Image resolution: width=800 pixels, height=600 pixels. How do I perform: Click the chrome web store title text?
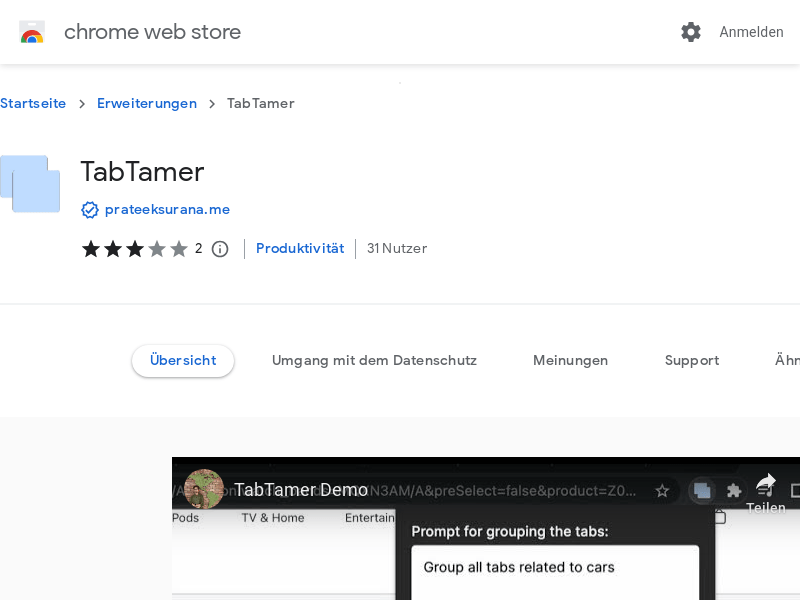[153, 32]
